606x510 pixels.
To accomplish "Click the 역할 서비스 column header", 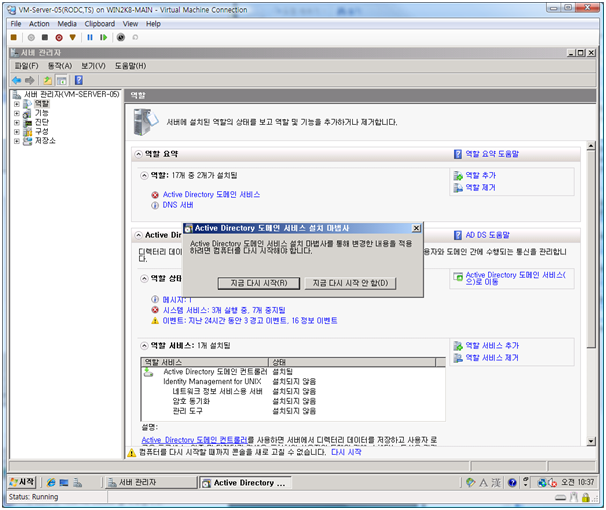I will (x=205, y=362).
